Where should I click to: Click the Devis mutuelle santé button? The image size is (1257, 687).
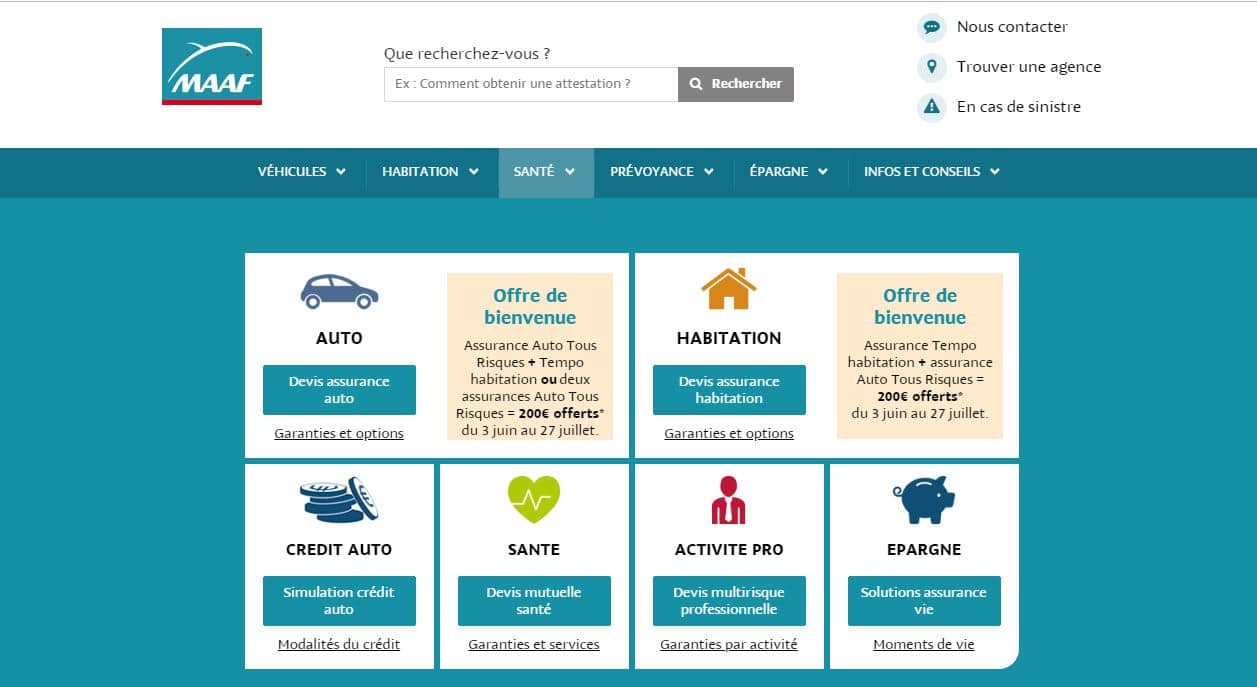click(x=533, y=601)
